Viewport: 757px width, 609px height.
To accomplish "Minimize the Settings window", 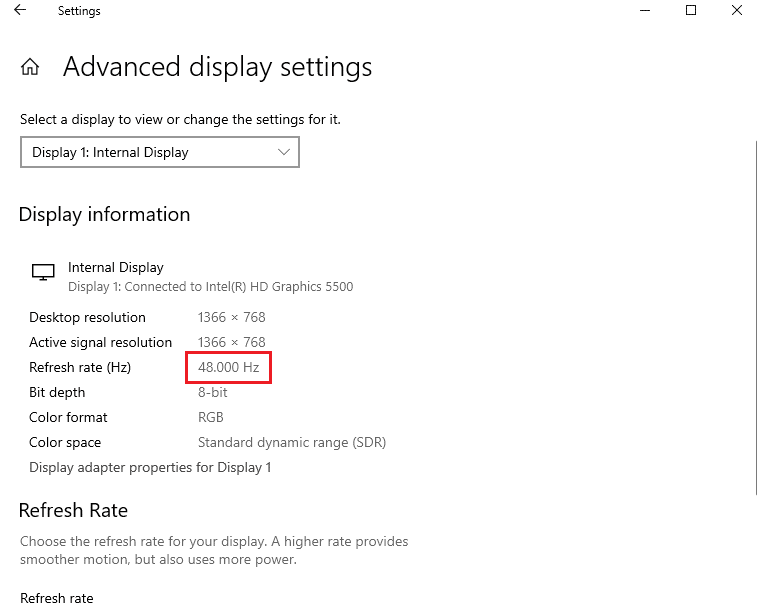I will click(643, 11).
